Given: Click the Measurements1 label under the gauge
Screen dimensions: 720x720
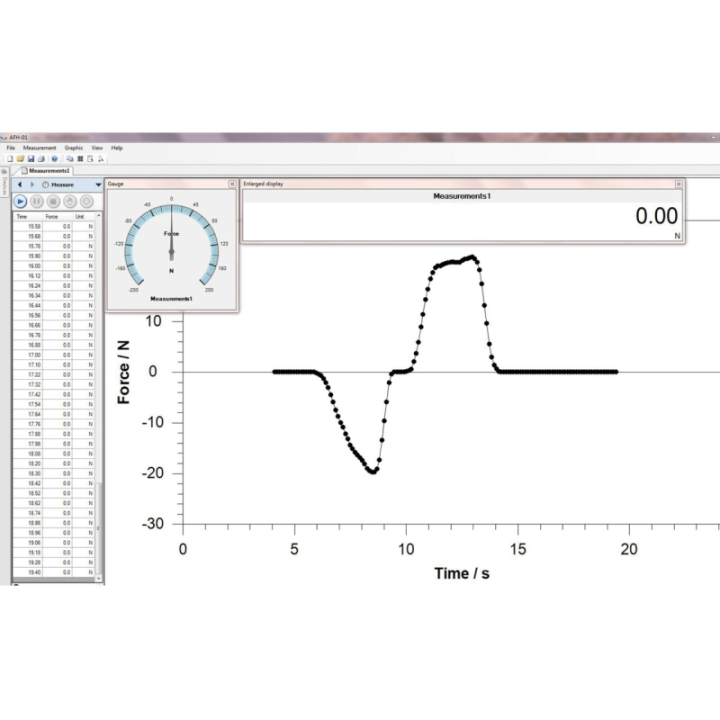Looking at the screenshot, I should (171, 299).
